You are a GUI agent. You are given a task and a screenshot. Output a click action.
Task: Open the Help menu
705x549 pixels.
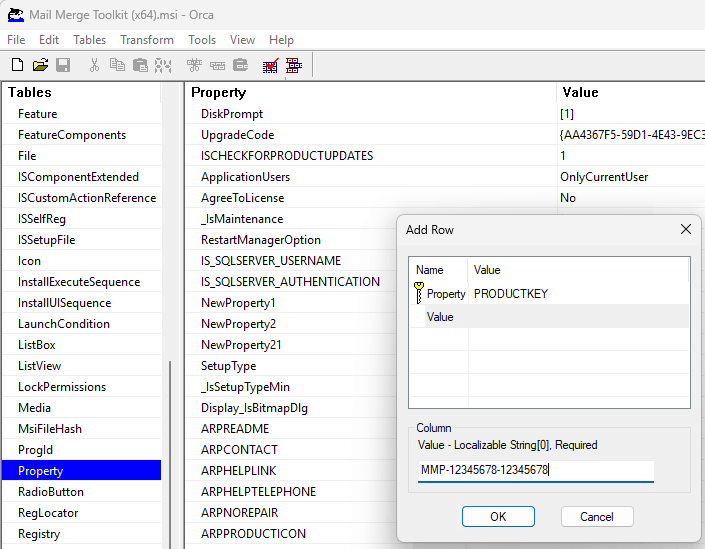pyautogui.click(x=281, y=40)
